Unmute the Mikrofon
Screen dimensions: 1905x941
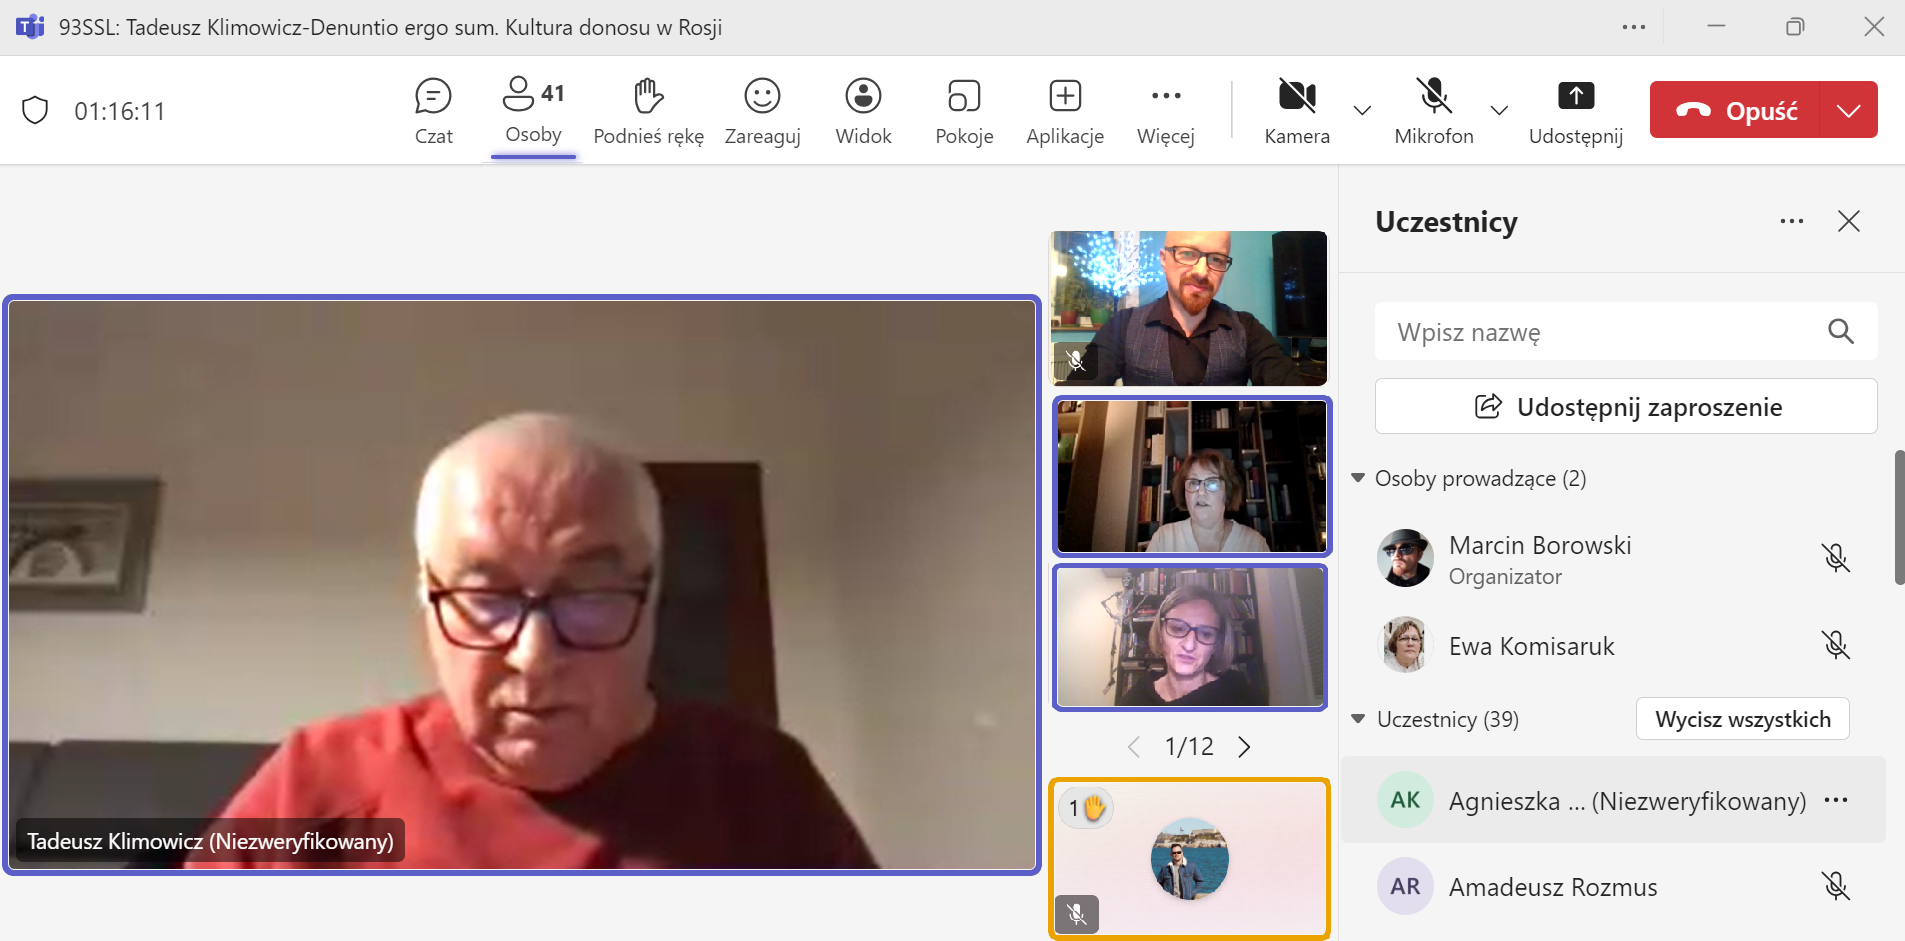point(1434,112)
